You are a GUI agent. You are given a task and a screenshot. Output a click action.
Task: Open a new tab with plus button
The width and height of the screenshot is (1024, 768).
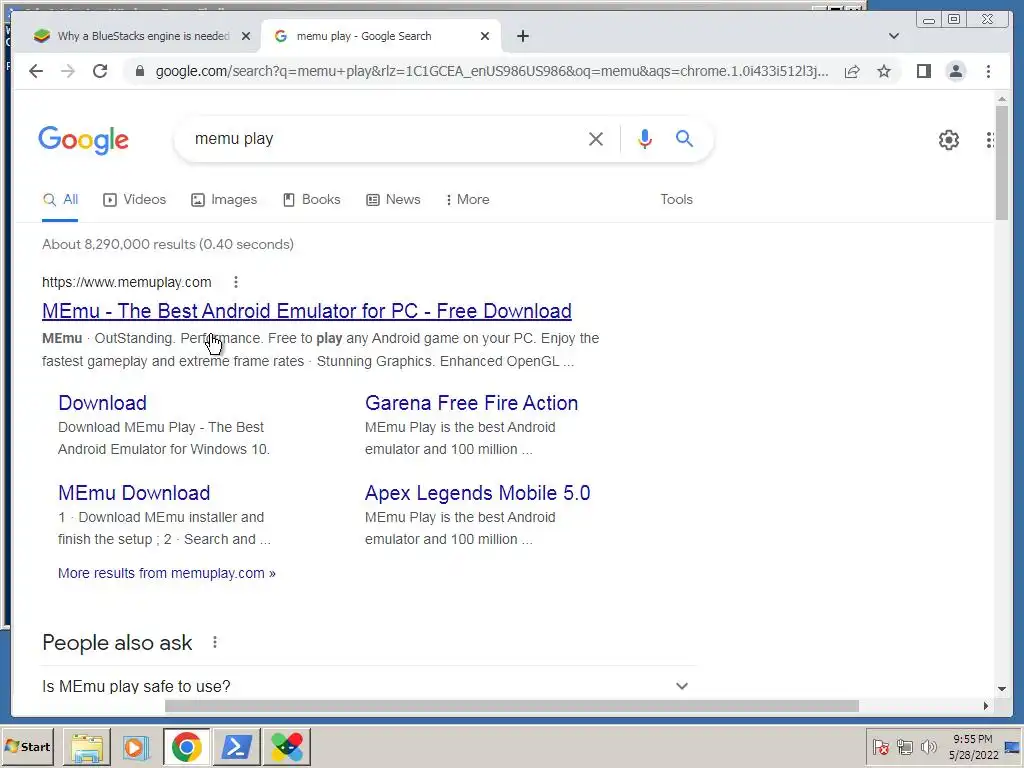[522, 36]
